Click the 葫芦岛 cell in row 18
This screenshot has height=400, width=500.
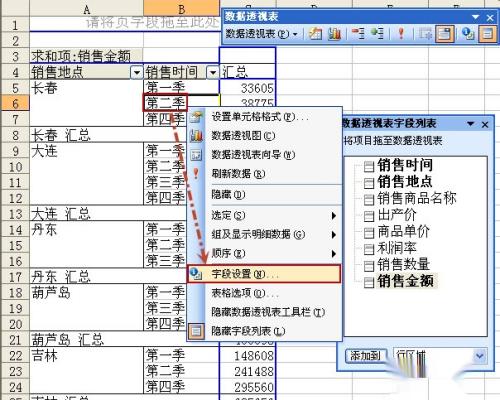coord(86,293)
